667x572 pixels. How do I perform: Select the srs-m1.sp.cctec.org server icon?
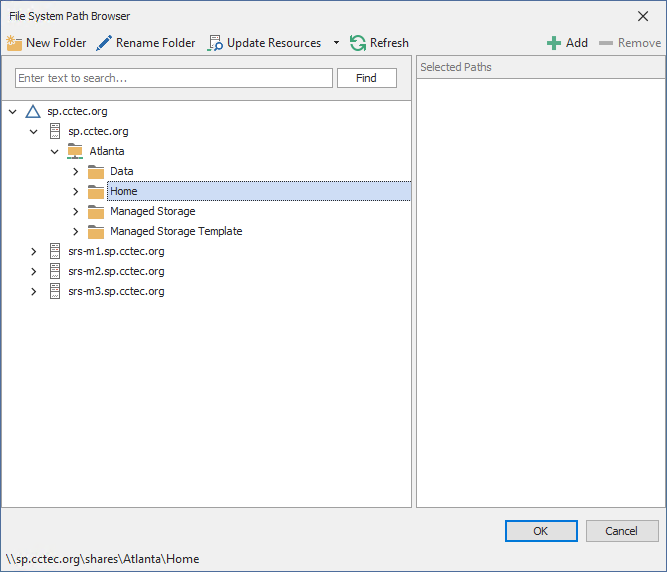(54, 251)
